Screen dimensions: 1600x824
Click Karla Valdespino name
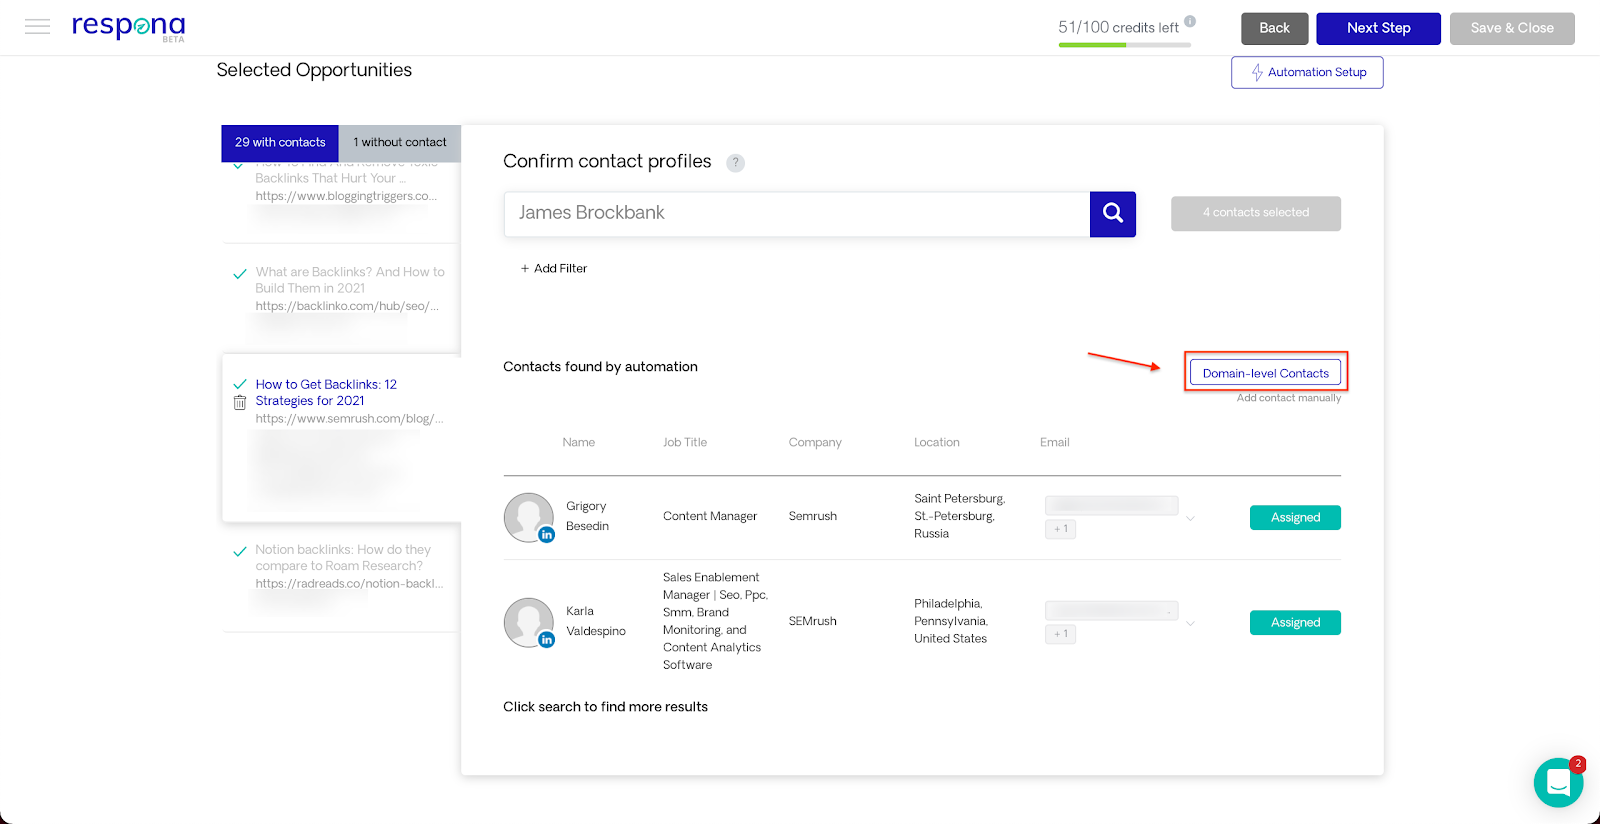596,621
